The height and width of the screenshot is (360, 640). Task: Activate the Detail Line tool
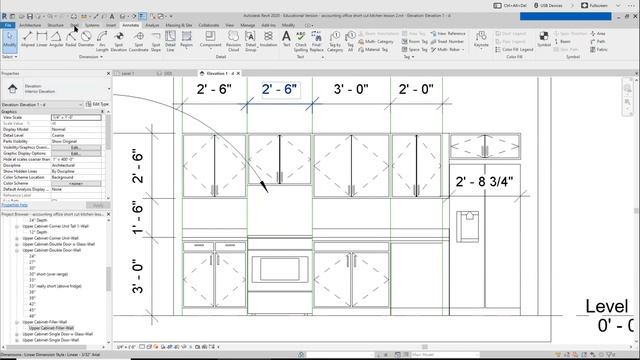point(170,41)
